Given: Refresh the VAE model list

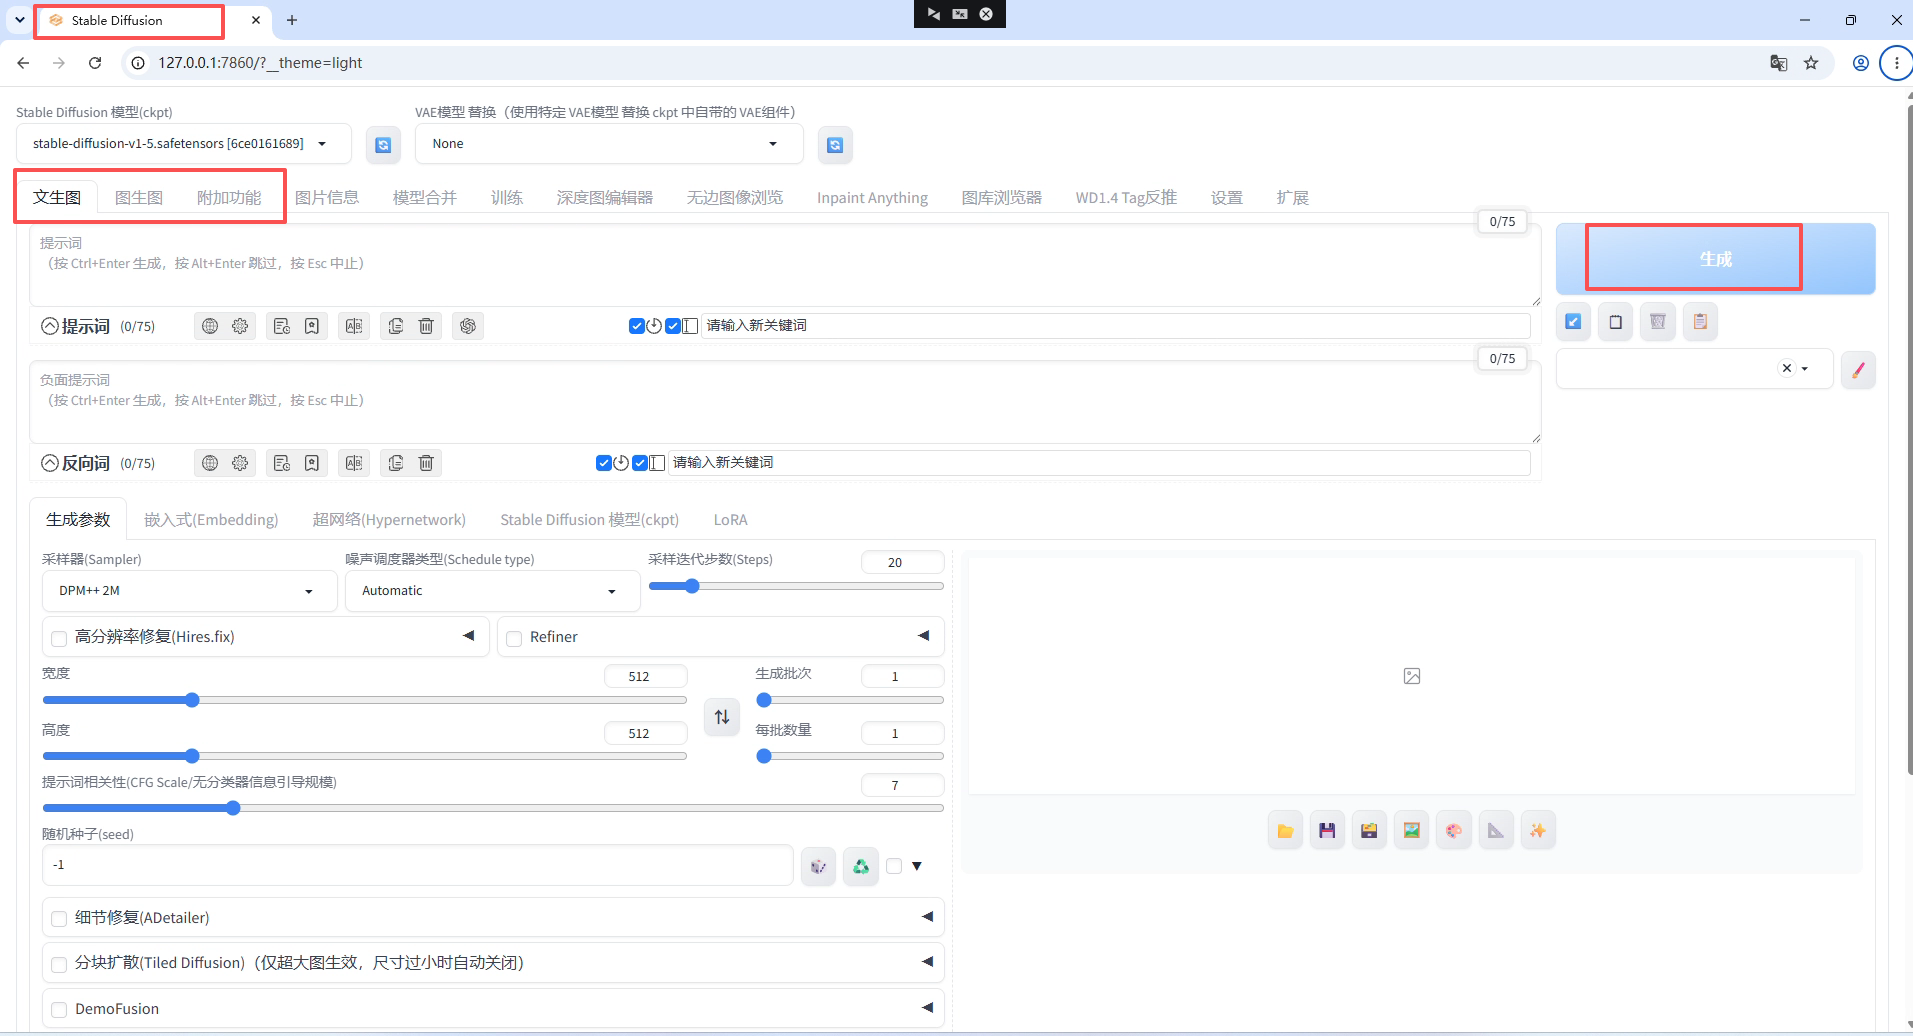Looking at the screenshot, I should coord(835,145).
